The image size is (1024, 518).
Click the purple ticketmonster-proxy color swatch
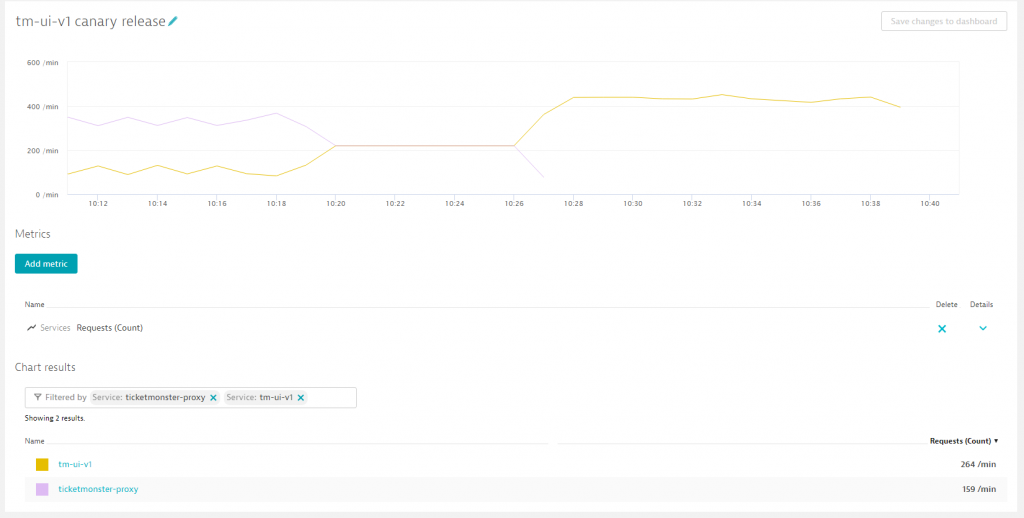[42, 489]
